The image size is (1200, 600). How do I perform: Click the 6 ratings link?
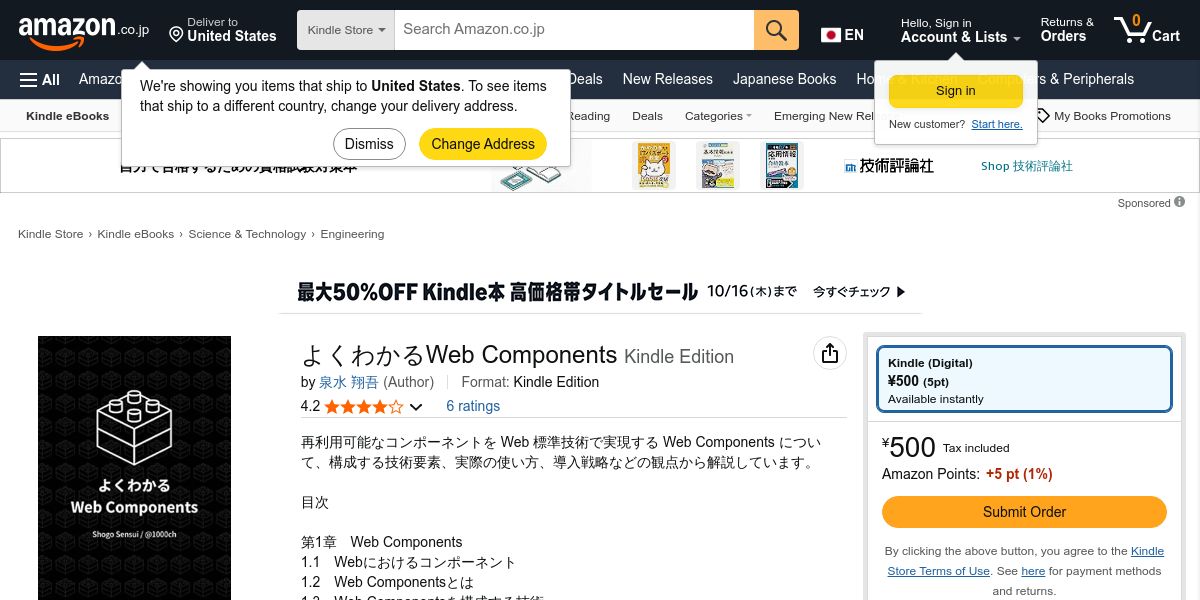click(473, 406)
